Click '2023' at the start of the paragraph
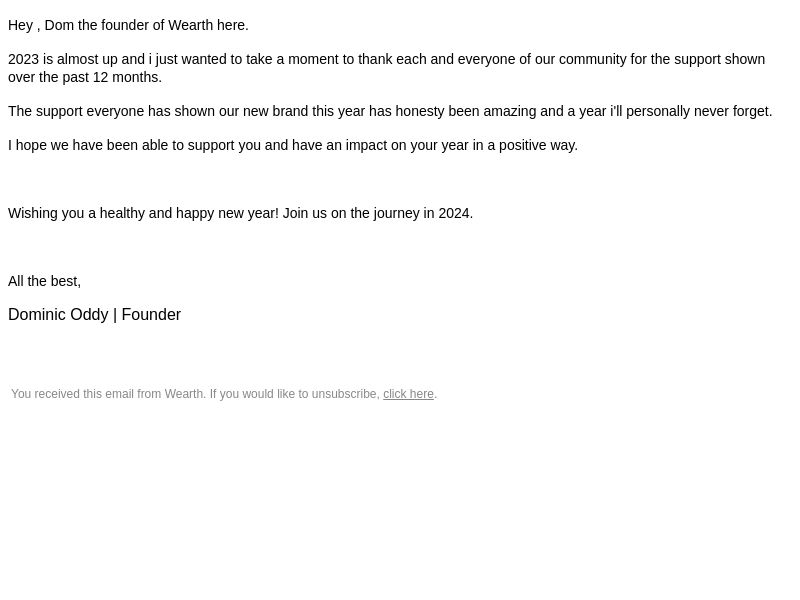 (23, 59)
